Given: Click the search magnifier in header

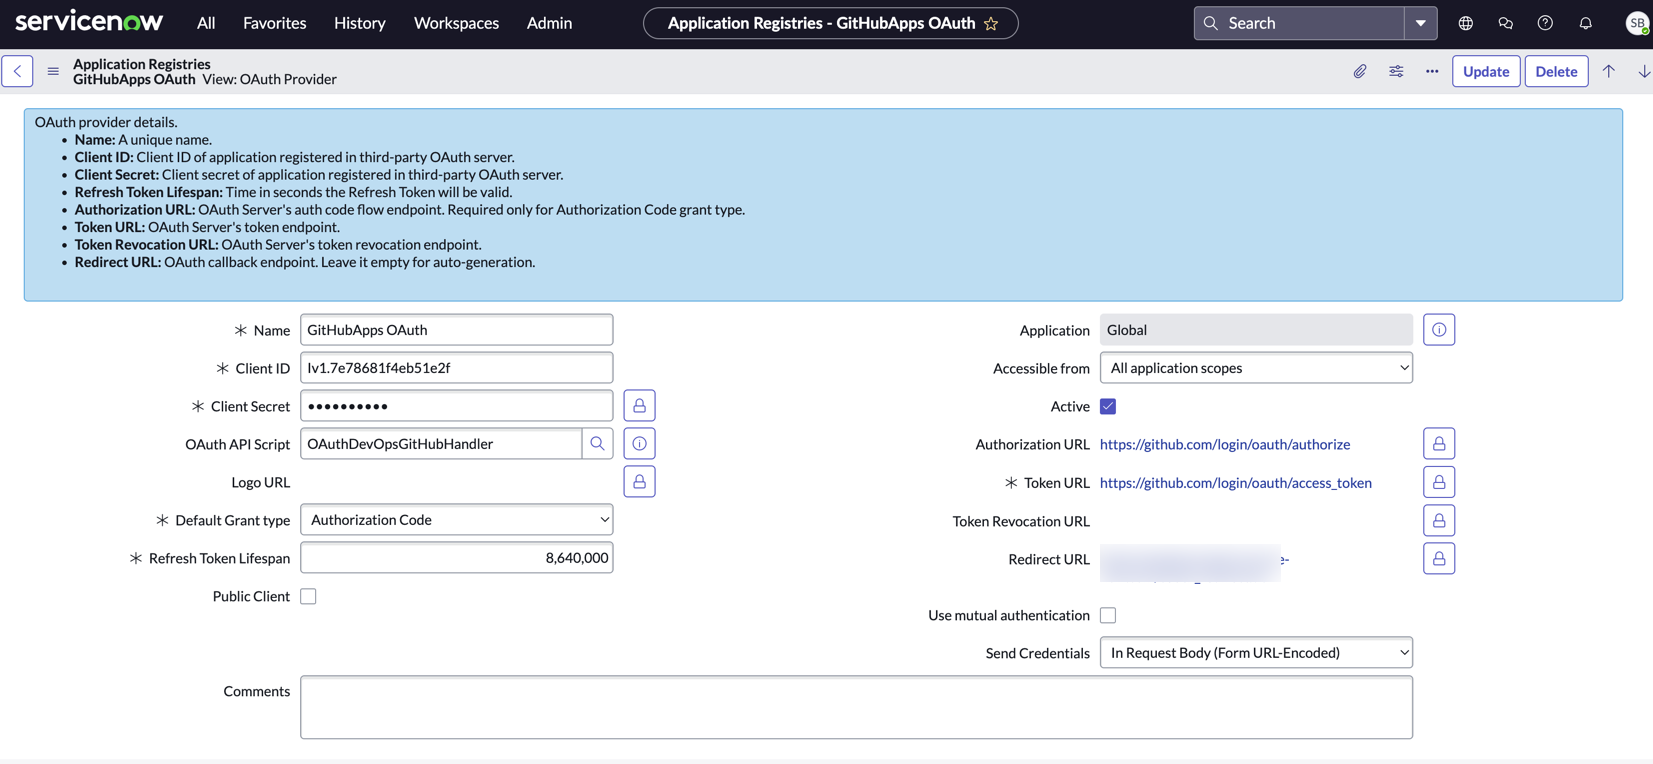Looking at the screenshot, I should (x=1211, y=23).
